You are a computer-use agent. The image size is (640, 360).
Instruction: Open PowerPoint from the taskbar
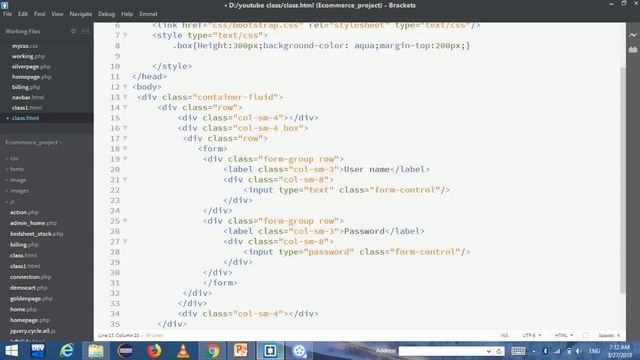(241, 351)
